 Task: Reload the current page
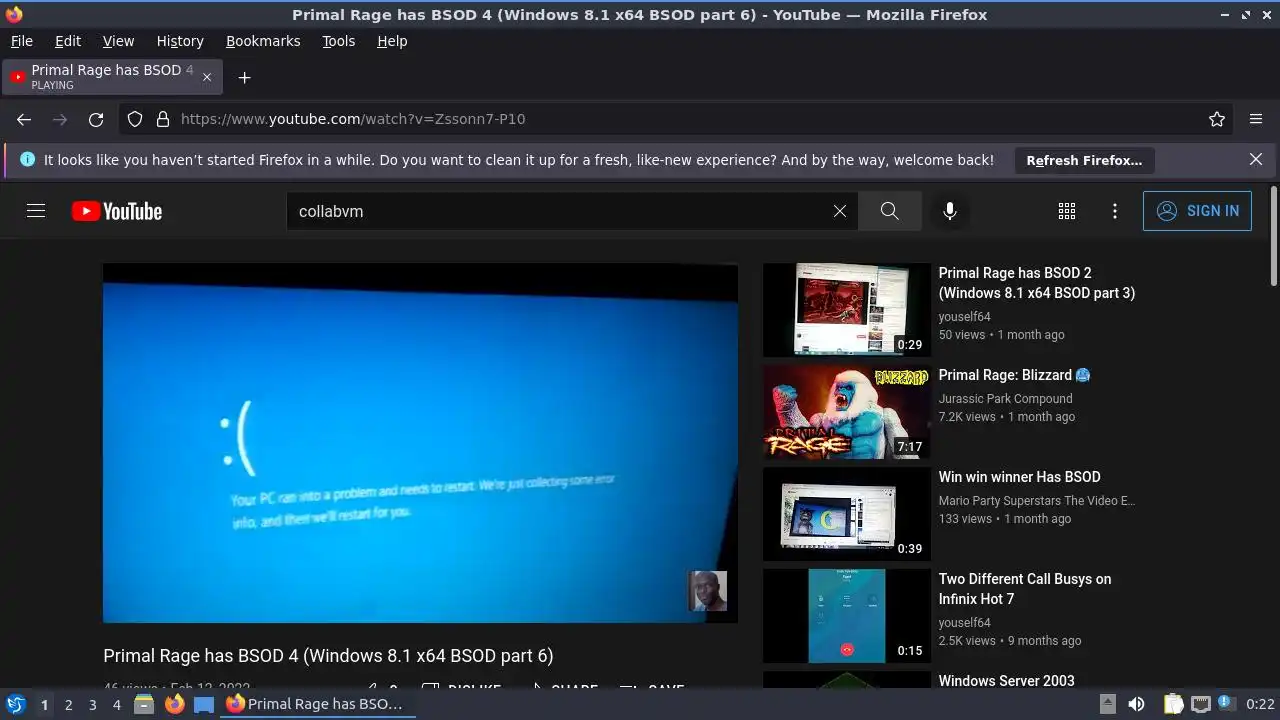[96, 119]
